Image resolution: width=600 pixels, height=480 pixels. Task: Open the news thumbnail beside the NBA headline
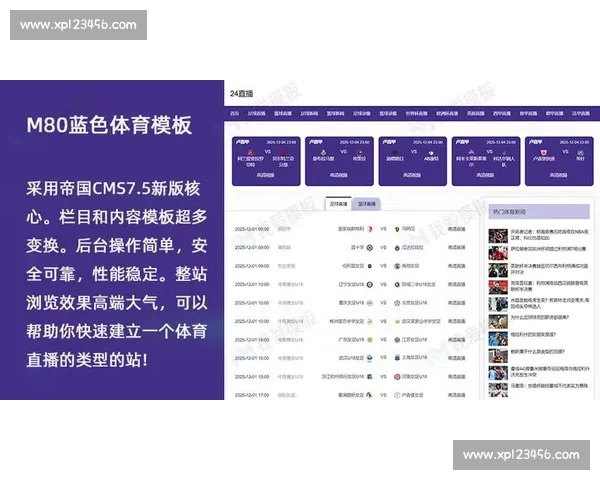(x=498, y=236)
